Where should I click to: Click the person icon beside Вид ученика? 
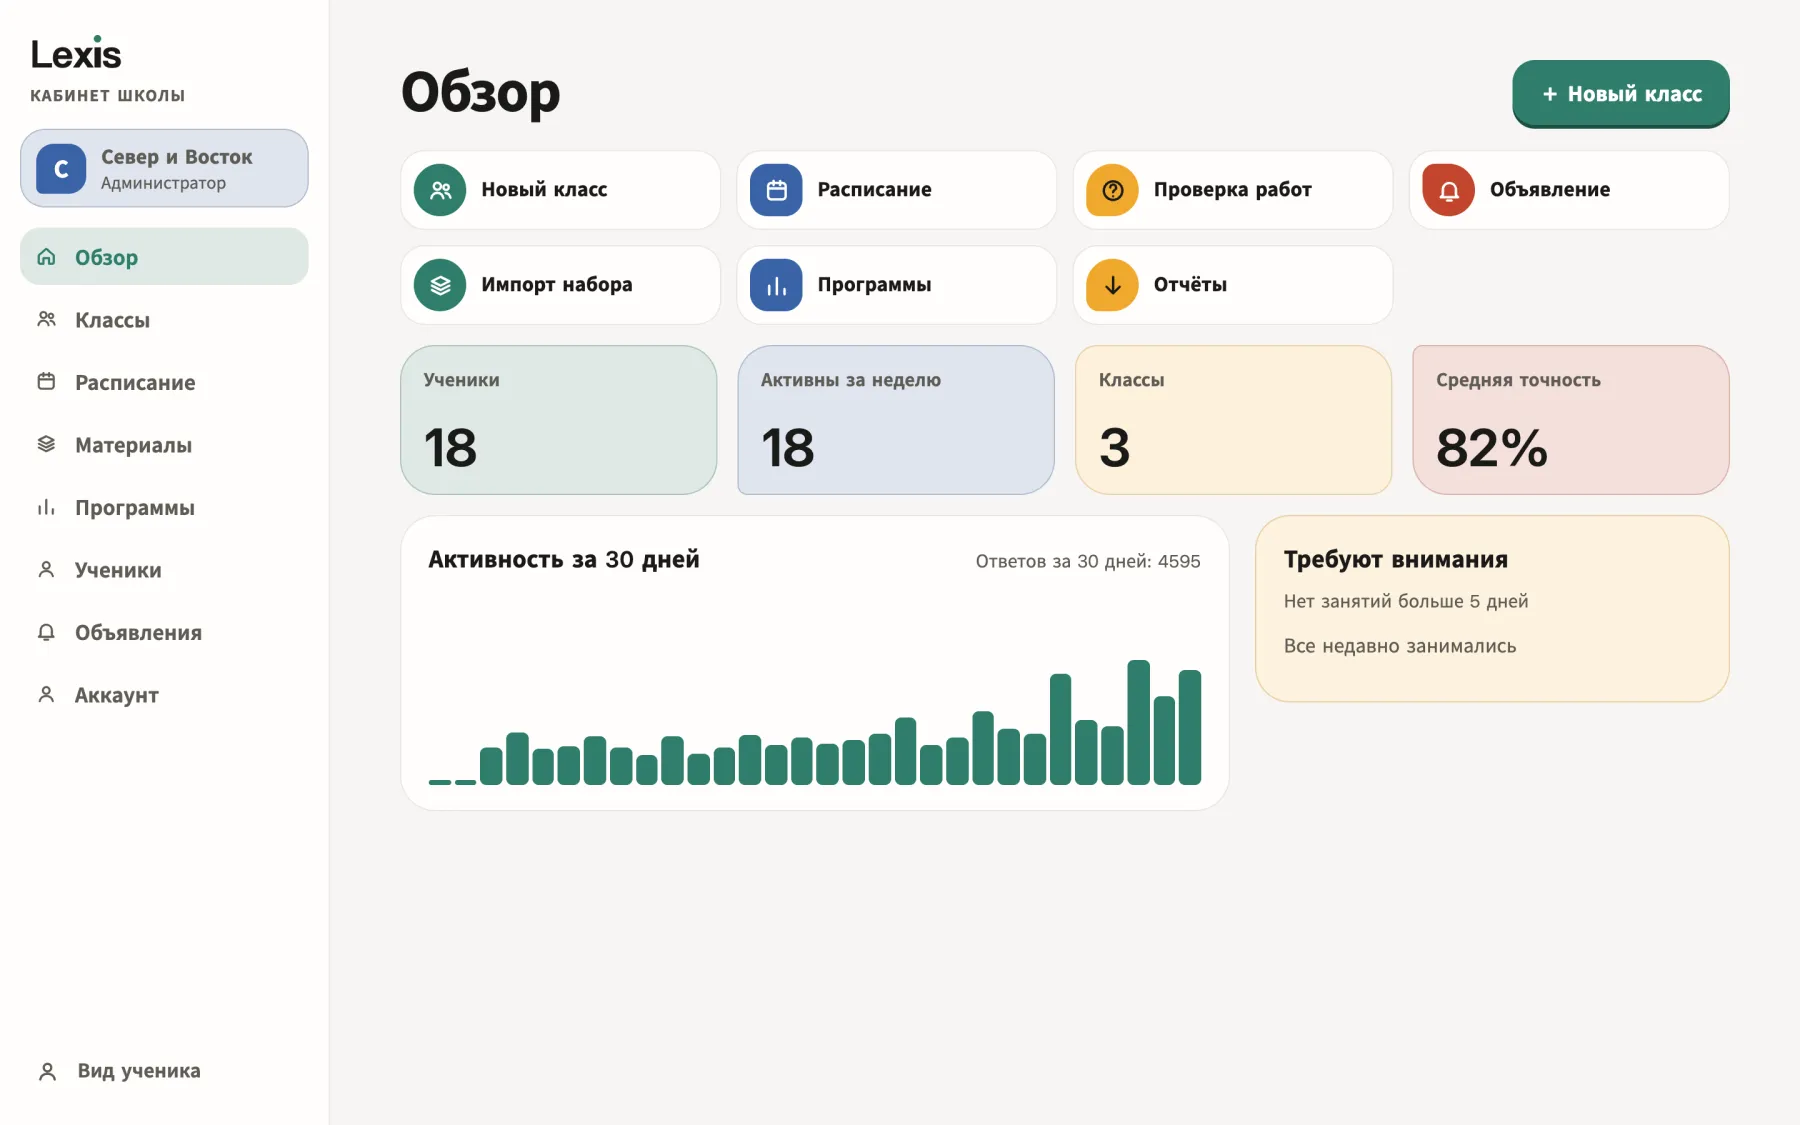click(47, 1071)
